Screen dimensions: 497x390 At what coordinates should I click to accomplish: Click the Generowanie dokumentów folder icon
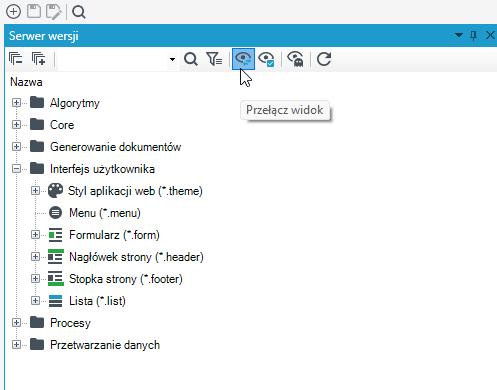pos(37,147)
